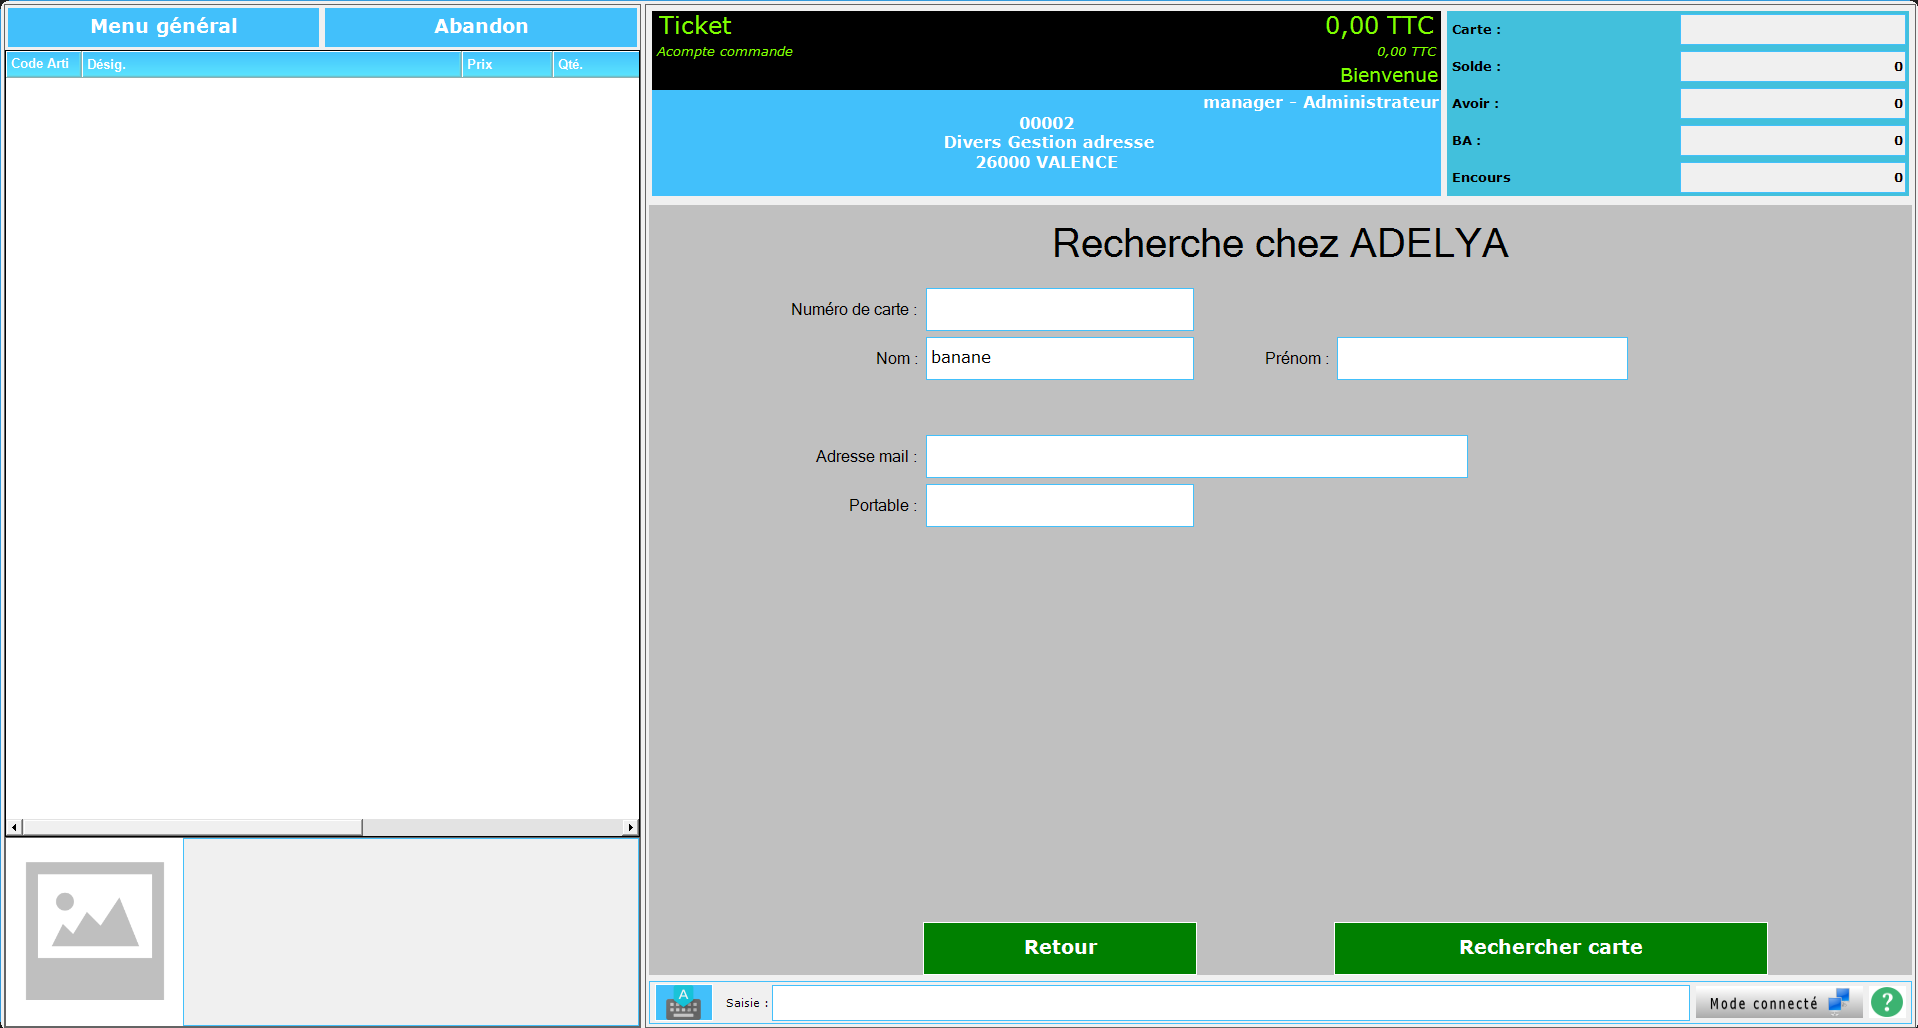Click the horizontal scrollbar thumb of ticket list
The image size is (1918, 1028).
[192, 827]
